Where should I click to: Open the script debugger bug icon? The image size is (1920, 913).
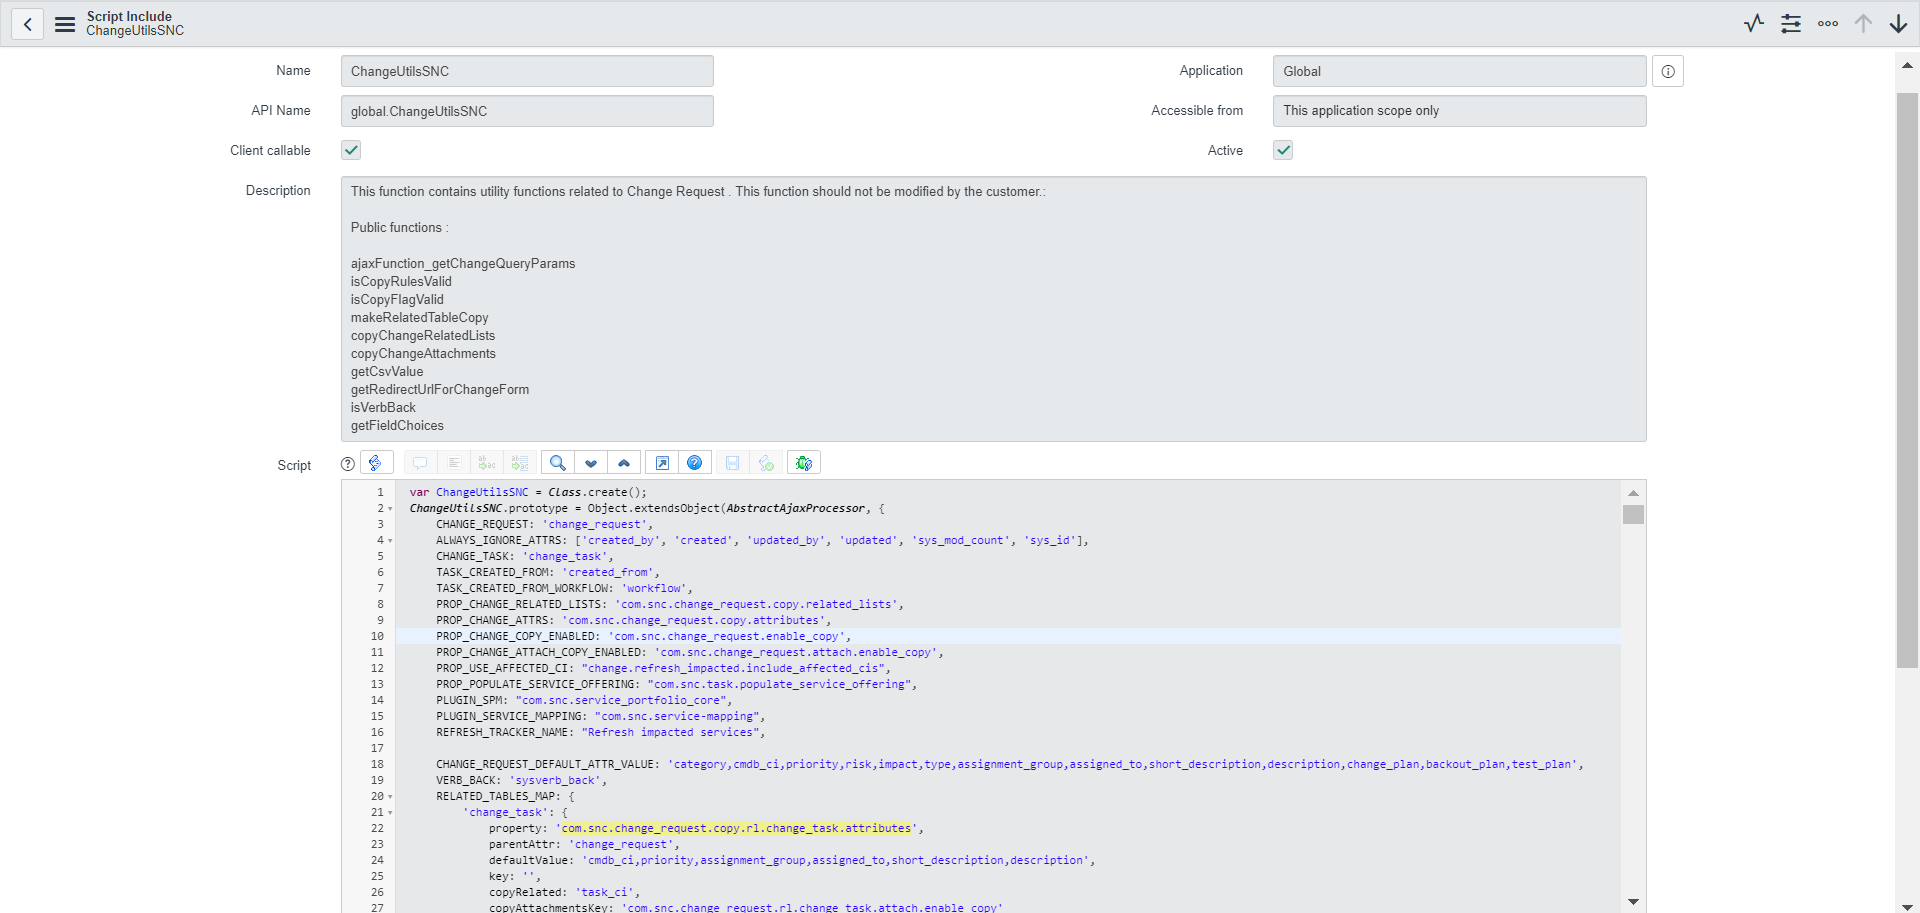[804, 463]
